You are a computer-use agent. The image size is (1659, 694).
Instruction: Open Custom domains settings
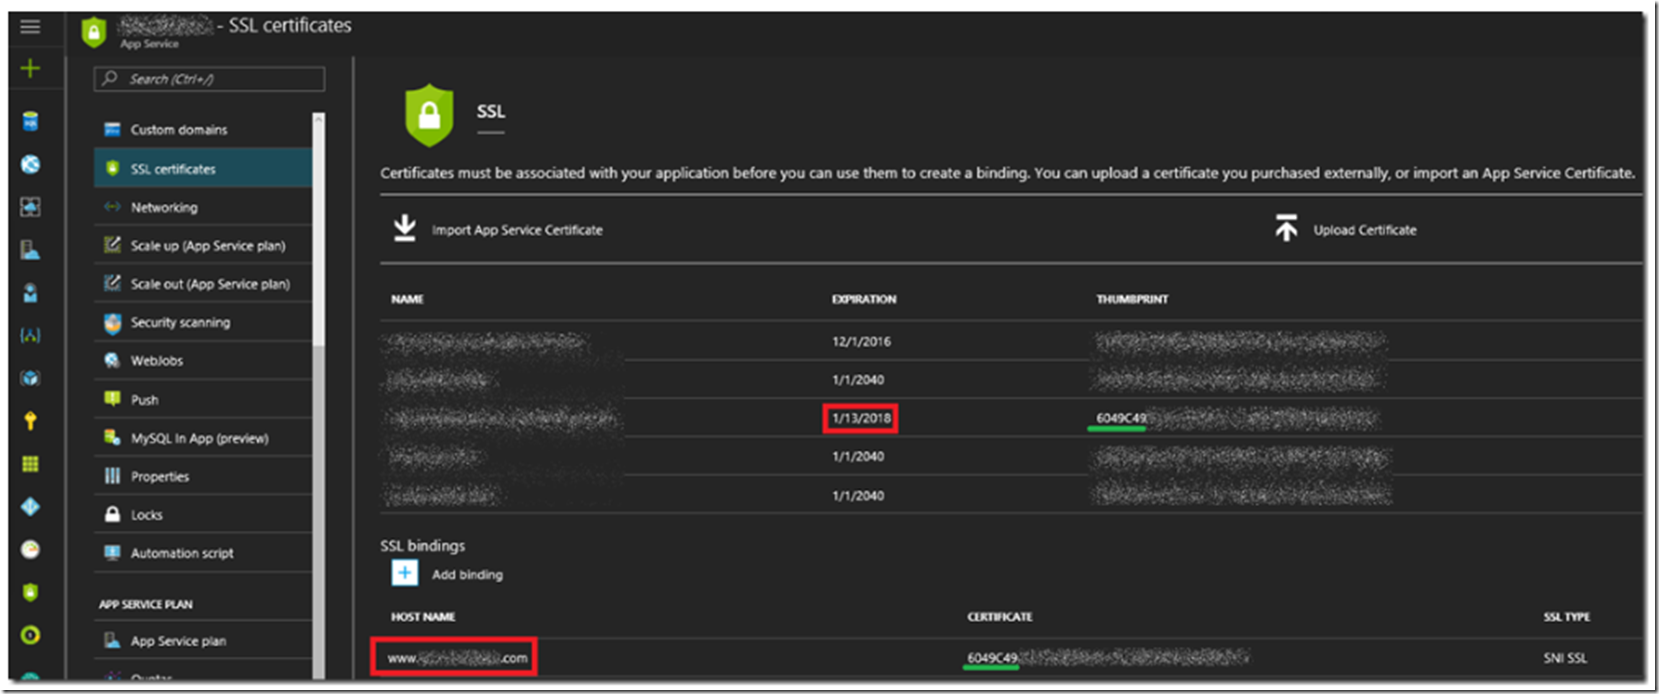178,130
